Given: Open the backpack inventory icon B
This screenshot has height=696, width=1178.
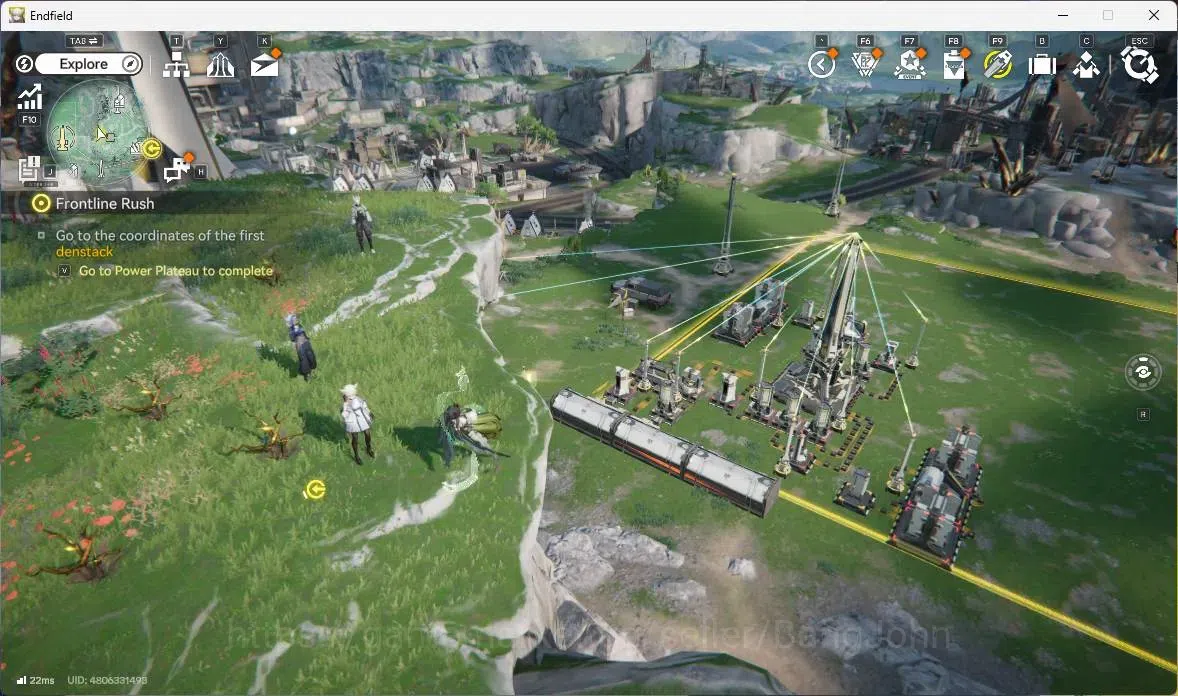Looking at the screenshot, I should pos(1042,65).
